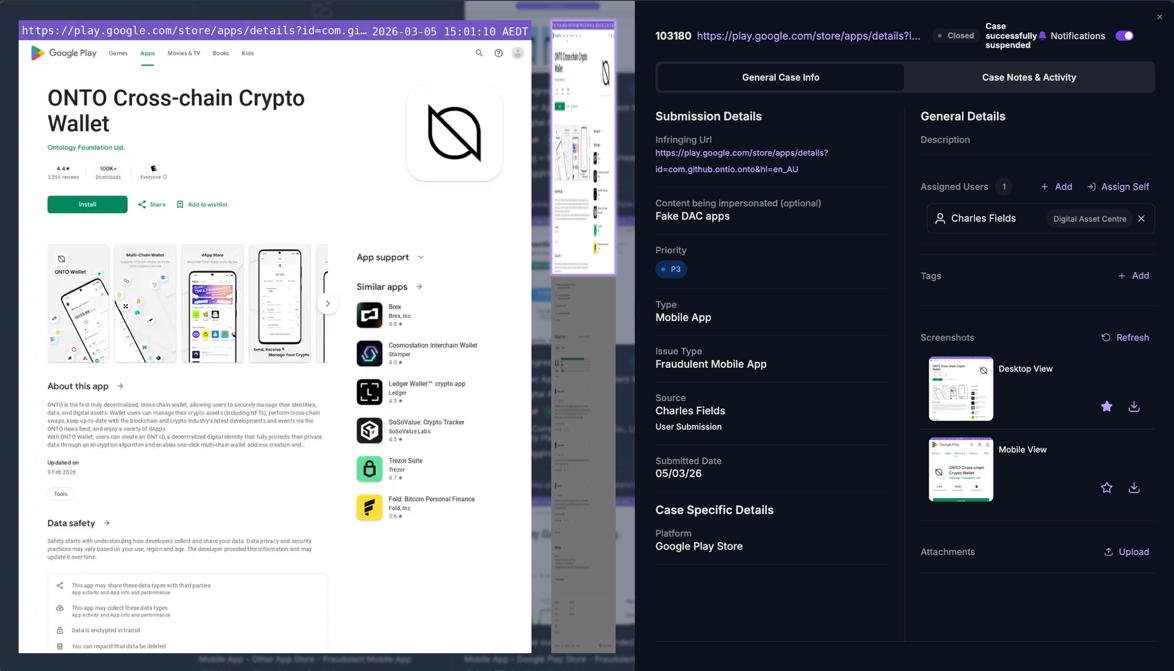Screen dimensions: 1174x671
Task: Refresh the screenshots
Action: coord(1124,338)
